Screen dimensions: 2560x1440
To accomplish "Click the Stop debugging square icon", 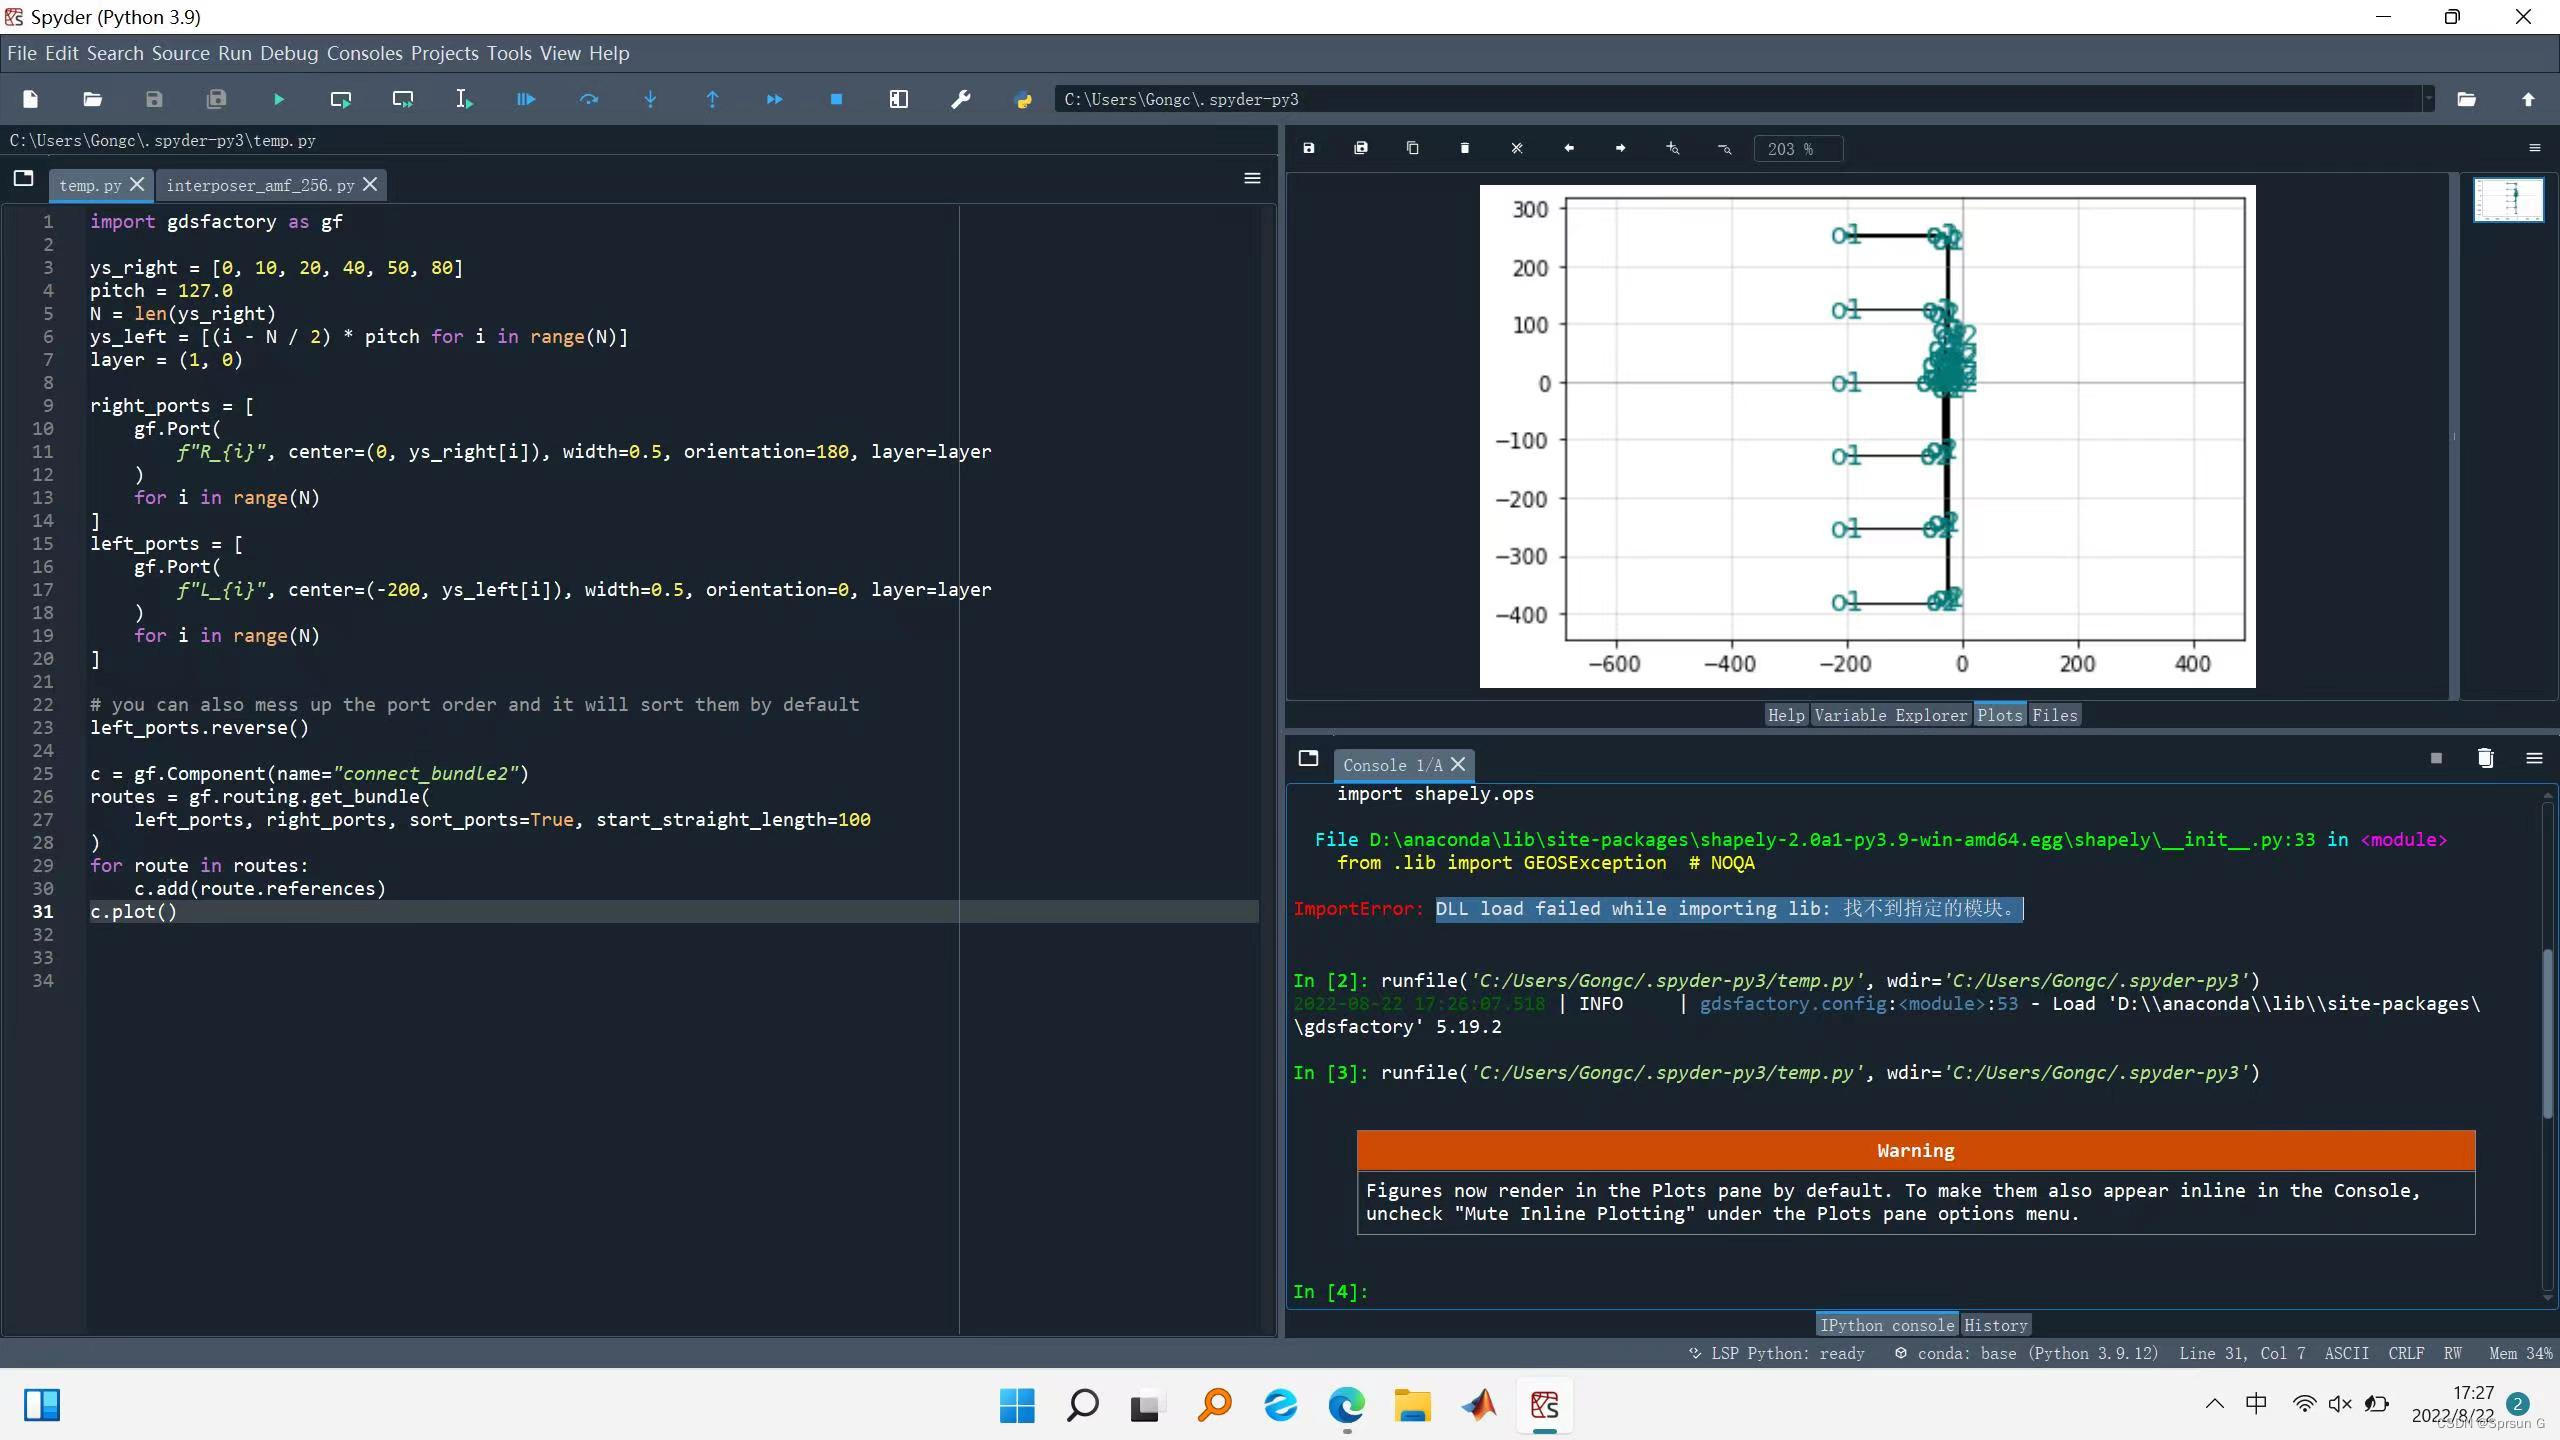I will point(836,99).
